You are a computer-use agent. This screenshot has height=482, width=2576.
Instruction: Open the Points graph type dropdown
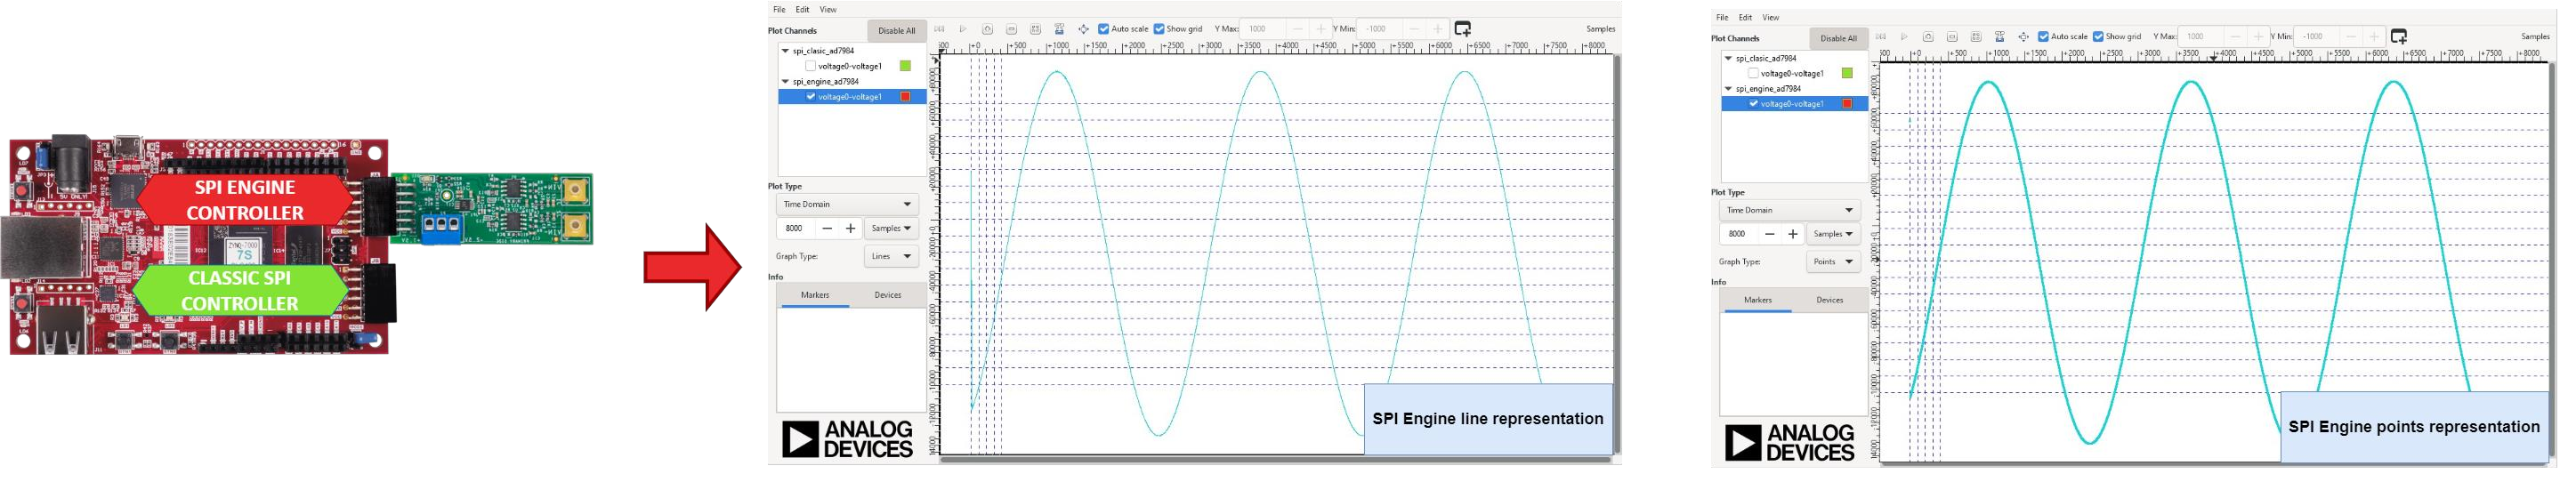1833,262
